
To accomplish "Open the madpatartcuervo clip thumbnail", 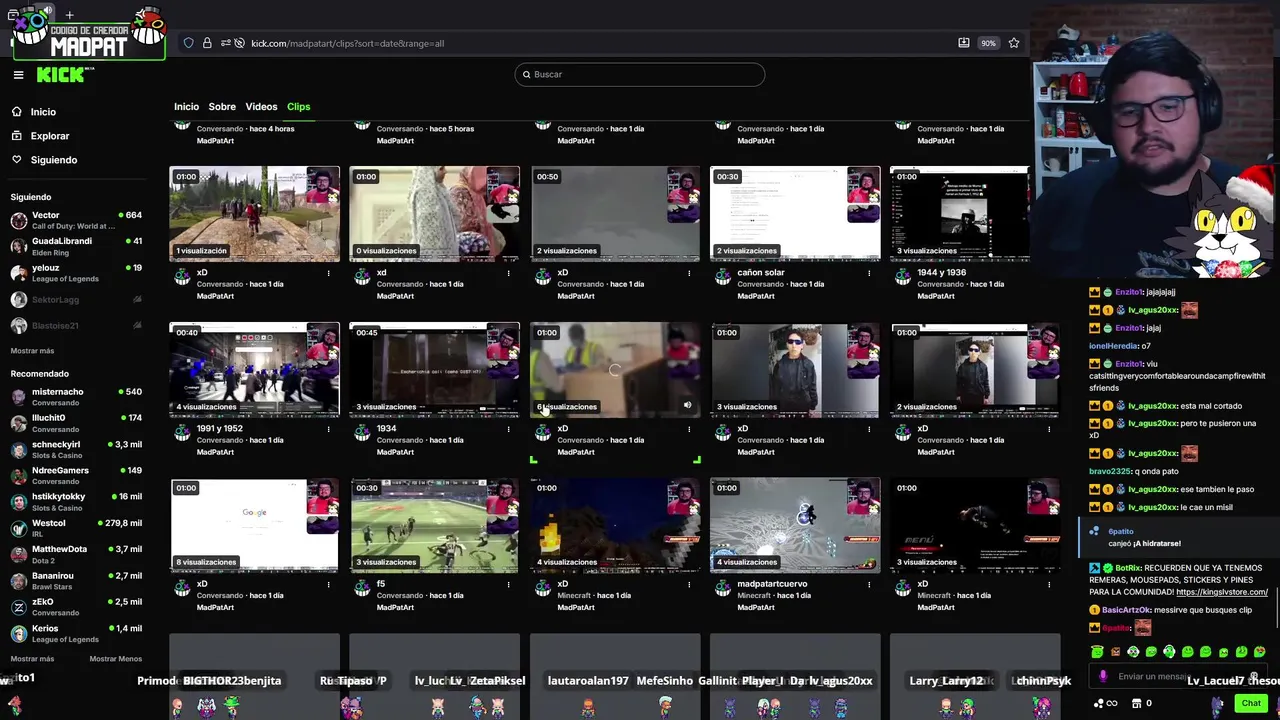I will [795, 525].
